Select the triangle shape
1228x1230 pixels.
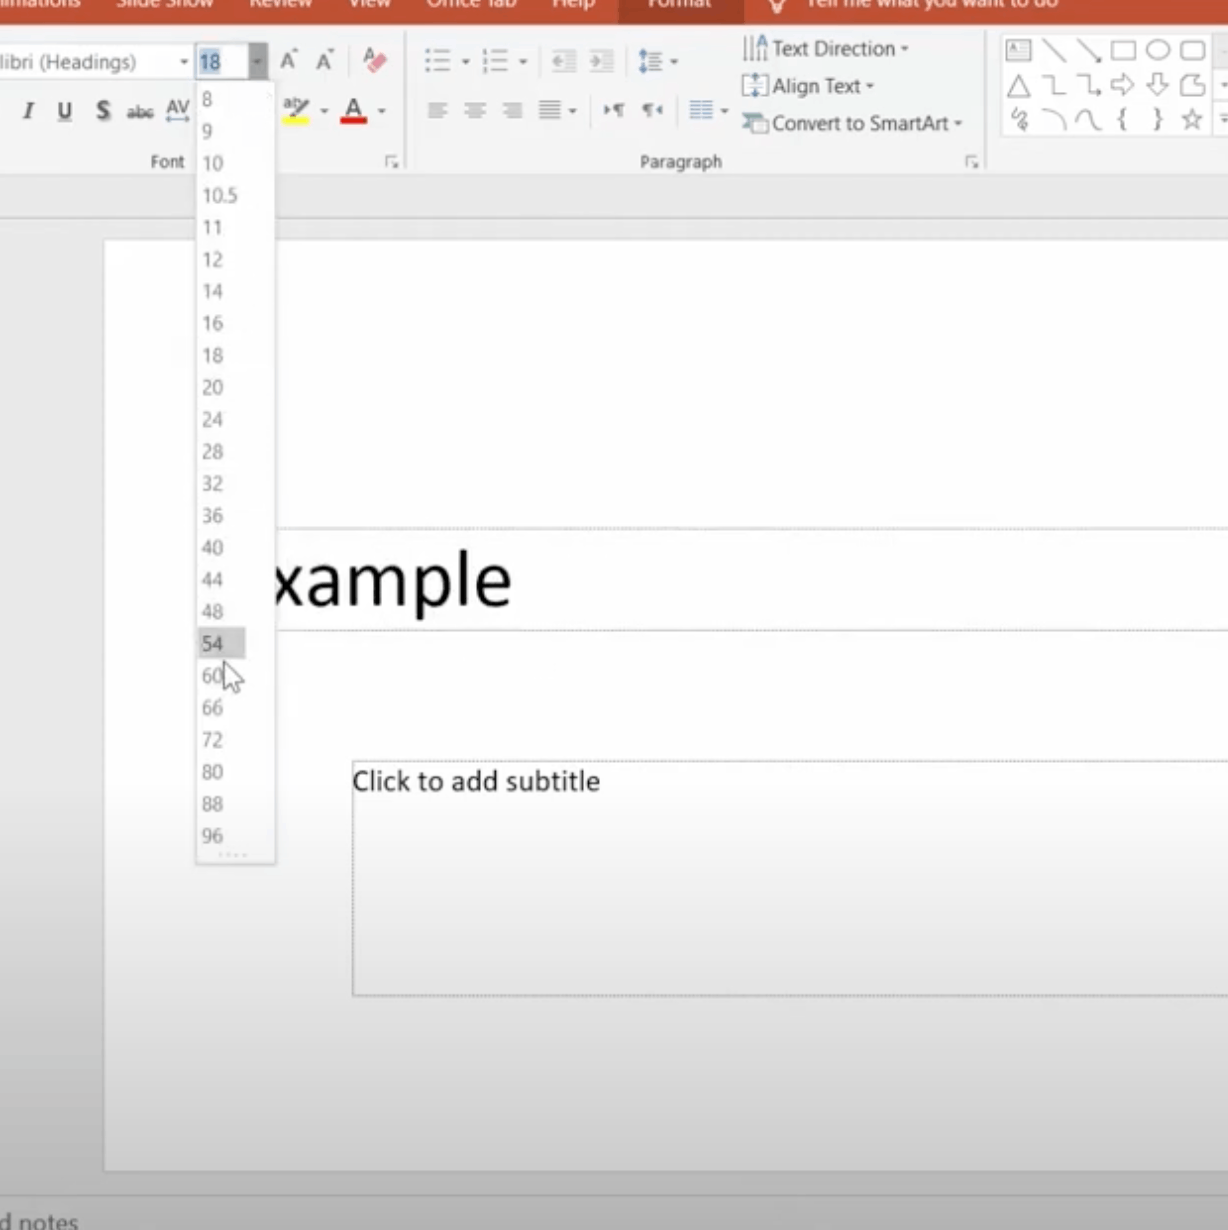pyautogui.click(x=1018, y=85)
